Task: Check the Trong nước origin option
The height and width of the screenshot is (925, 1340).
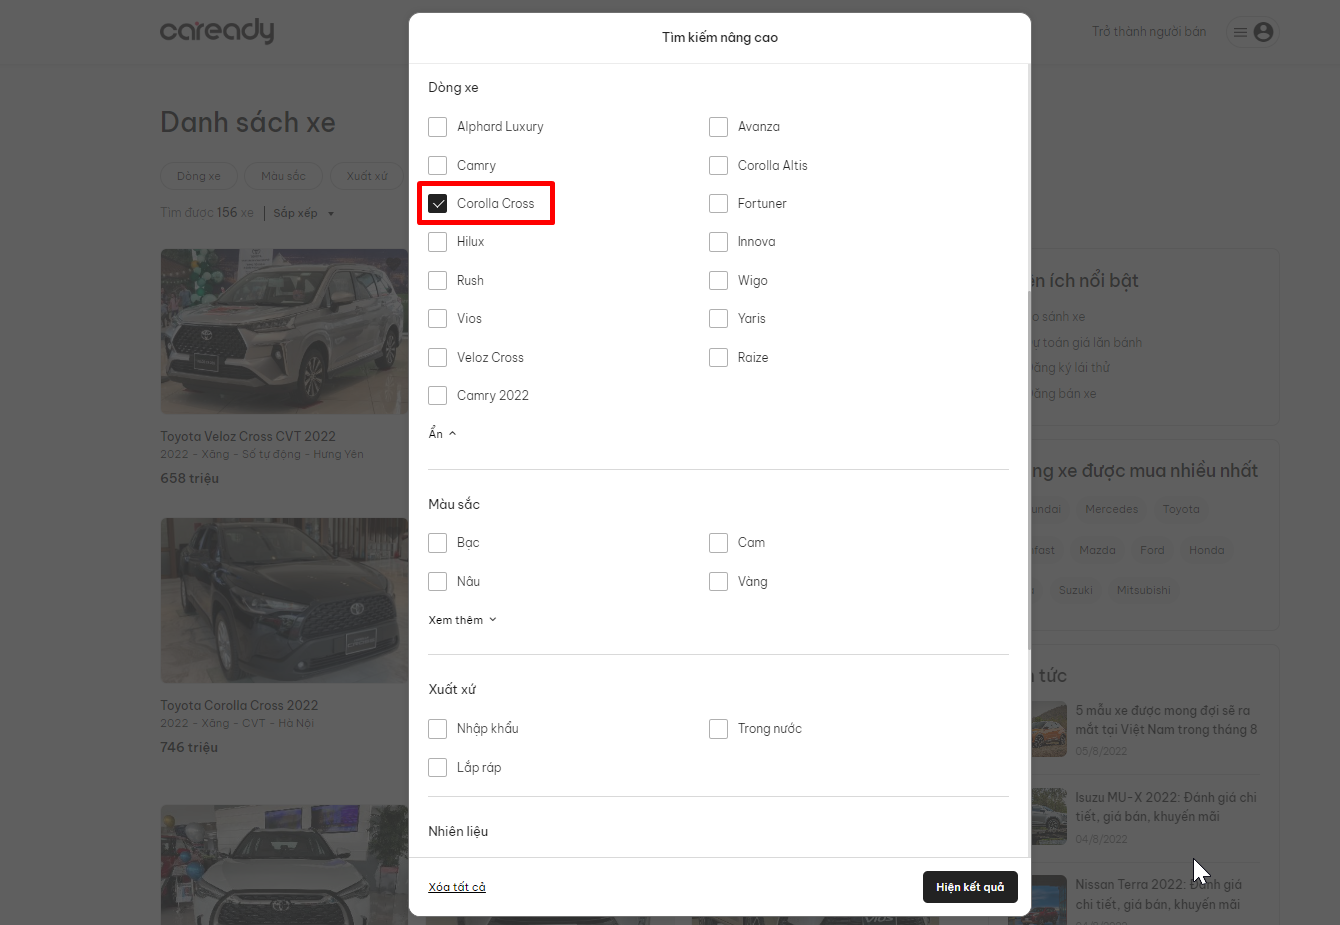Action: coord(718,729)
